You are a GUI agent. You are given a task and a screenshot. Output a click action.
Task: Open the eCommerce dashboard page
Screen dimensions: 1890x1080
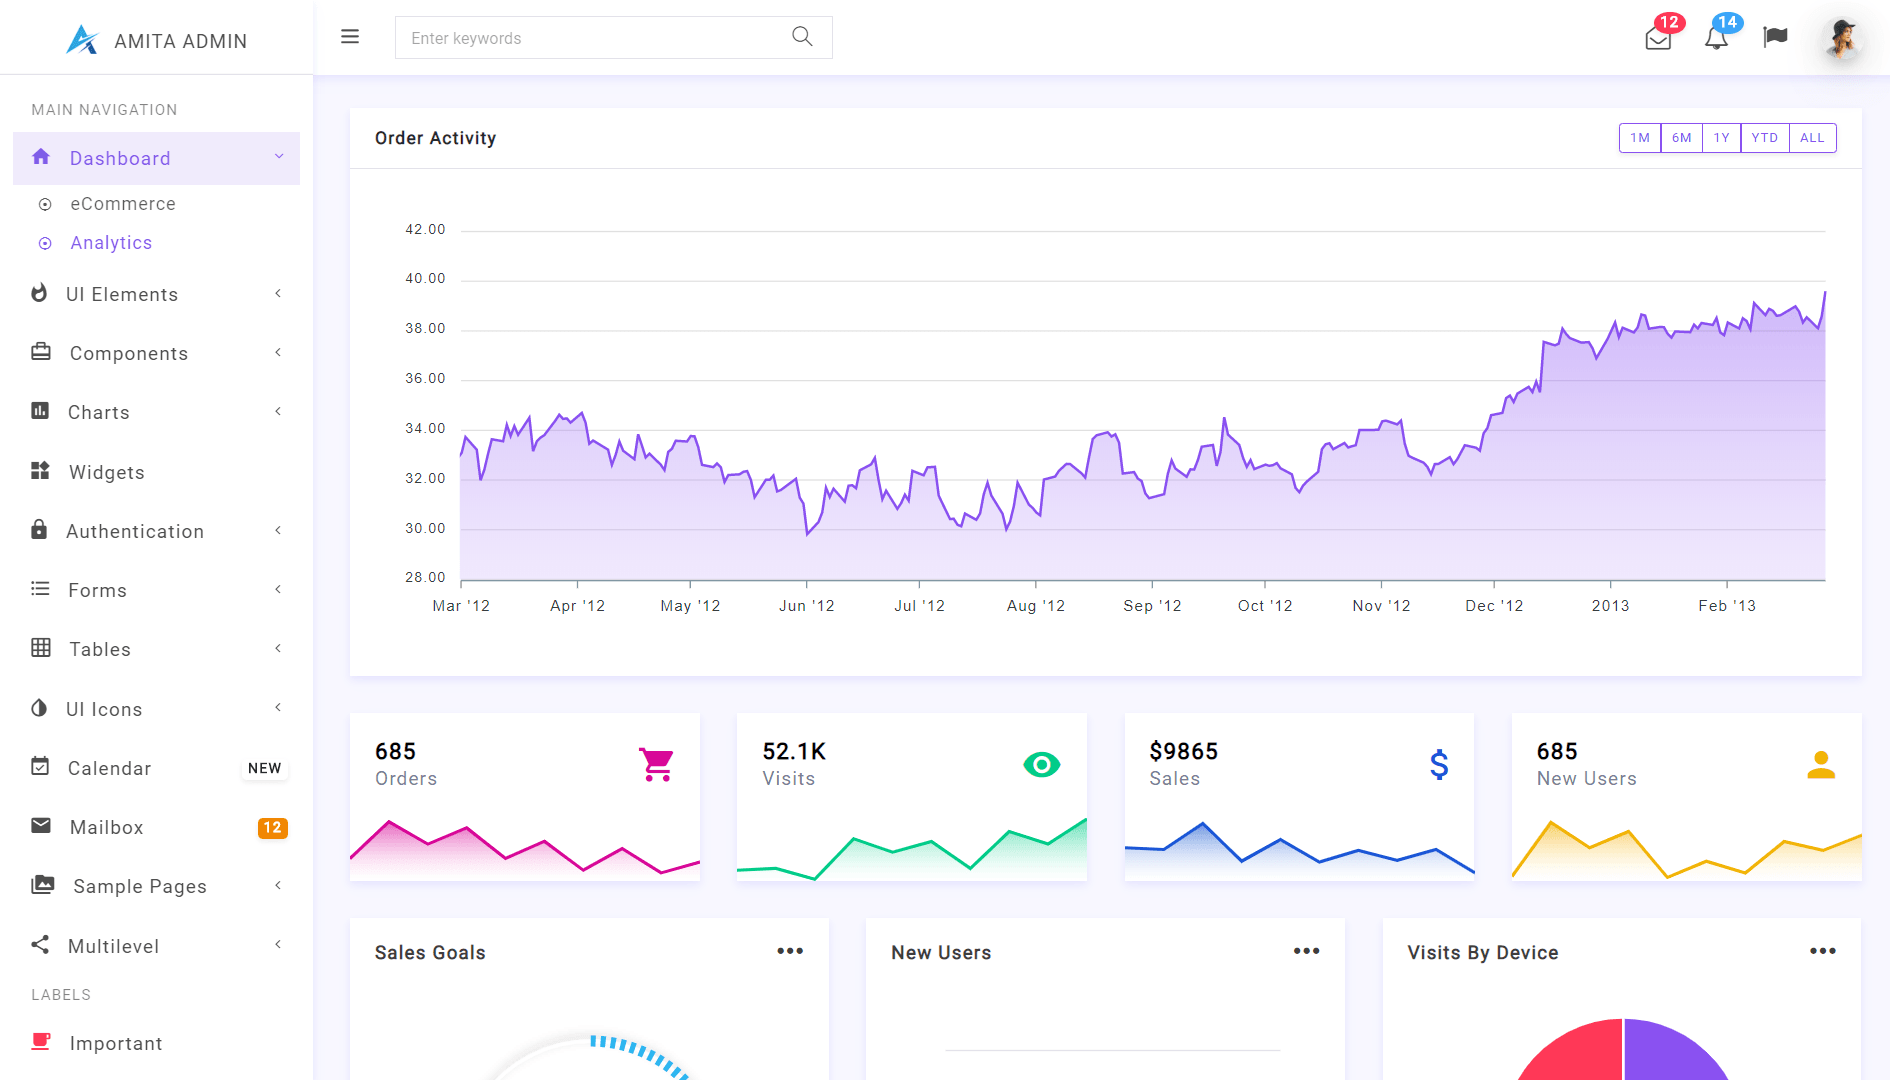[123, 204]
